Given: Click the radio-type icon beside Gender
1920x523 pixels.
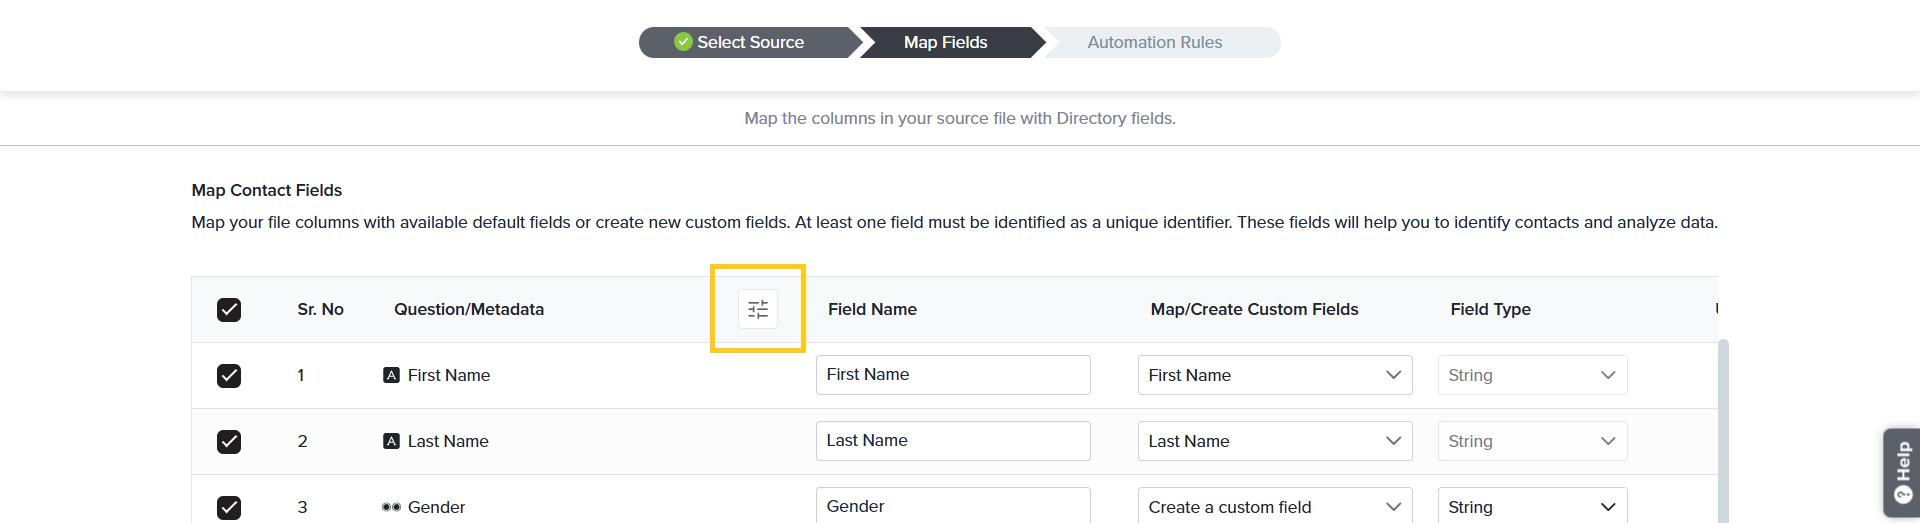Looking at the screenshot, I should click(x=391, y=507).
